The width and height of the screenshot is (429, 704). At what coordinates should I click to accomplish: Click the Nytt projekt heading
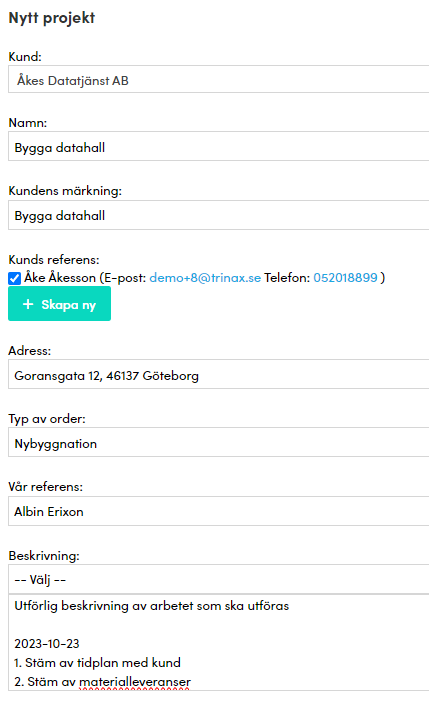(x=52, y=18)
